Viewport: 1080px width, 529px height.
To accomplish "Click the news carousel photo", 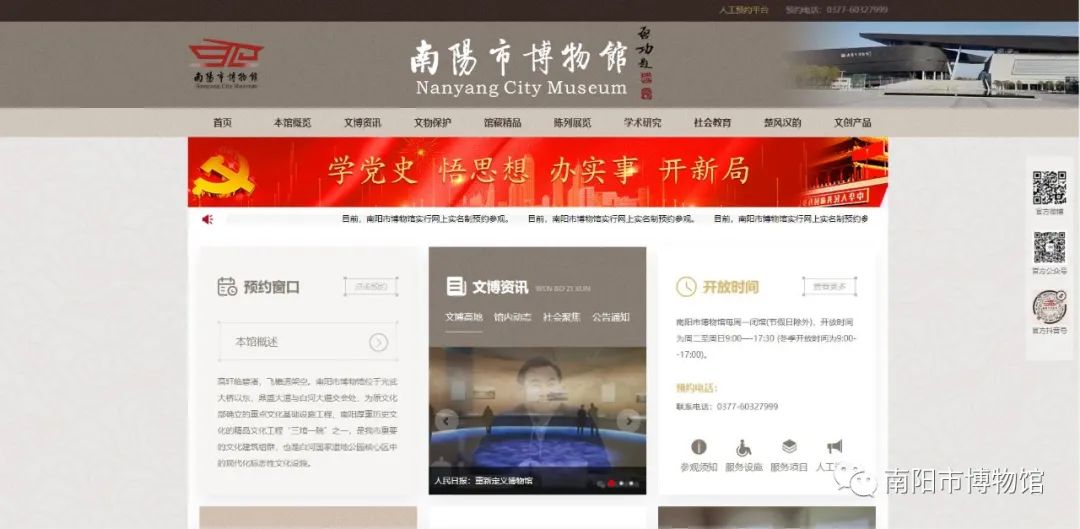I will click(537, 420).
